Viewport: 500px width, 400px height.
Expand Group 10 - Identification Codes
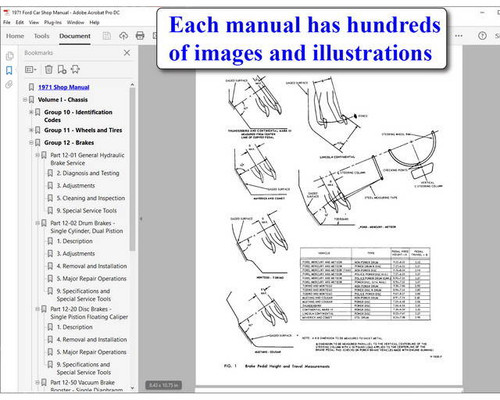pos(31,112)
